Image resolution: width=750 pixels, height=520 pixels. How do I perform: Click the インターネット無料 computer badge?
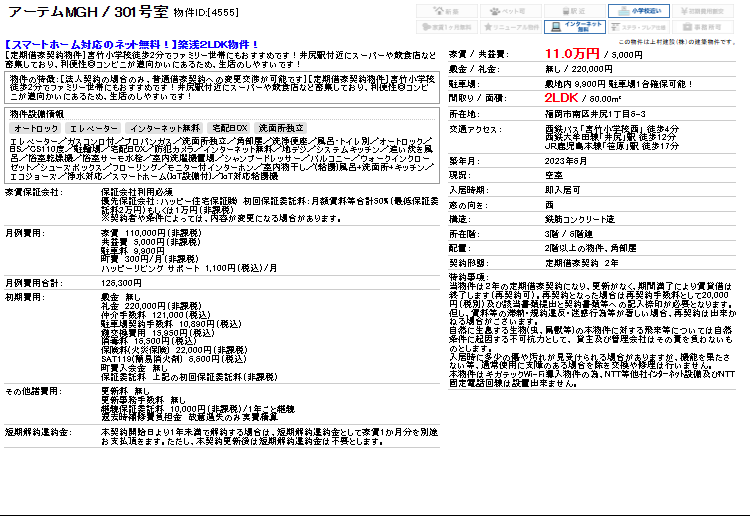click(x=575, y=27)
